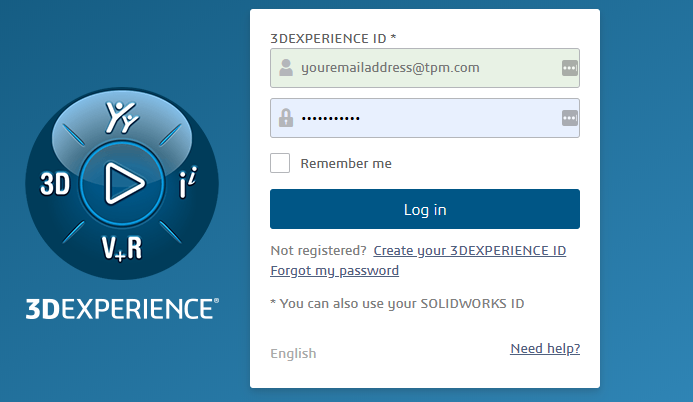Open the English language selector
Screen dimensions: 693x402
tap(293, 353)
